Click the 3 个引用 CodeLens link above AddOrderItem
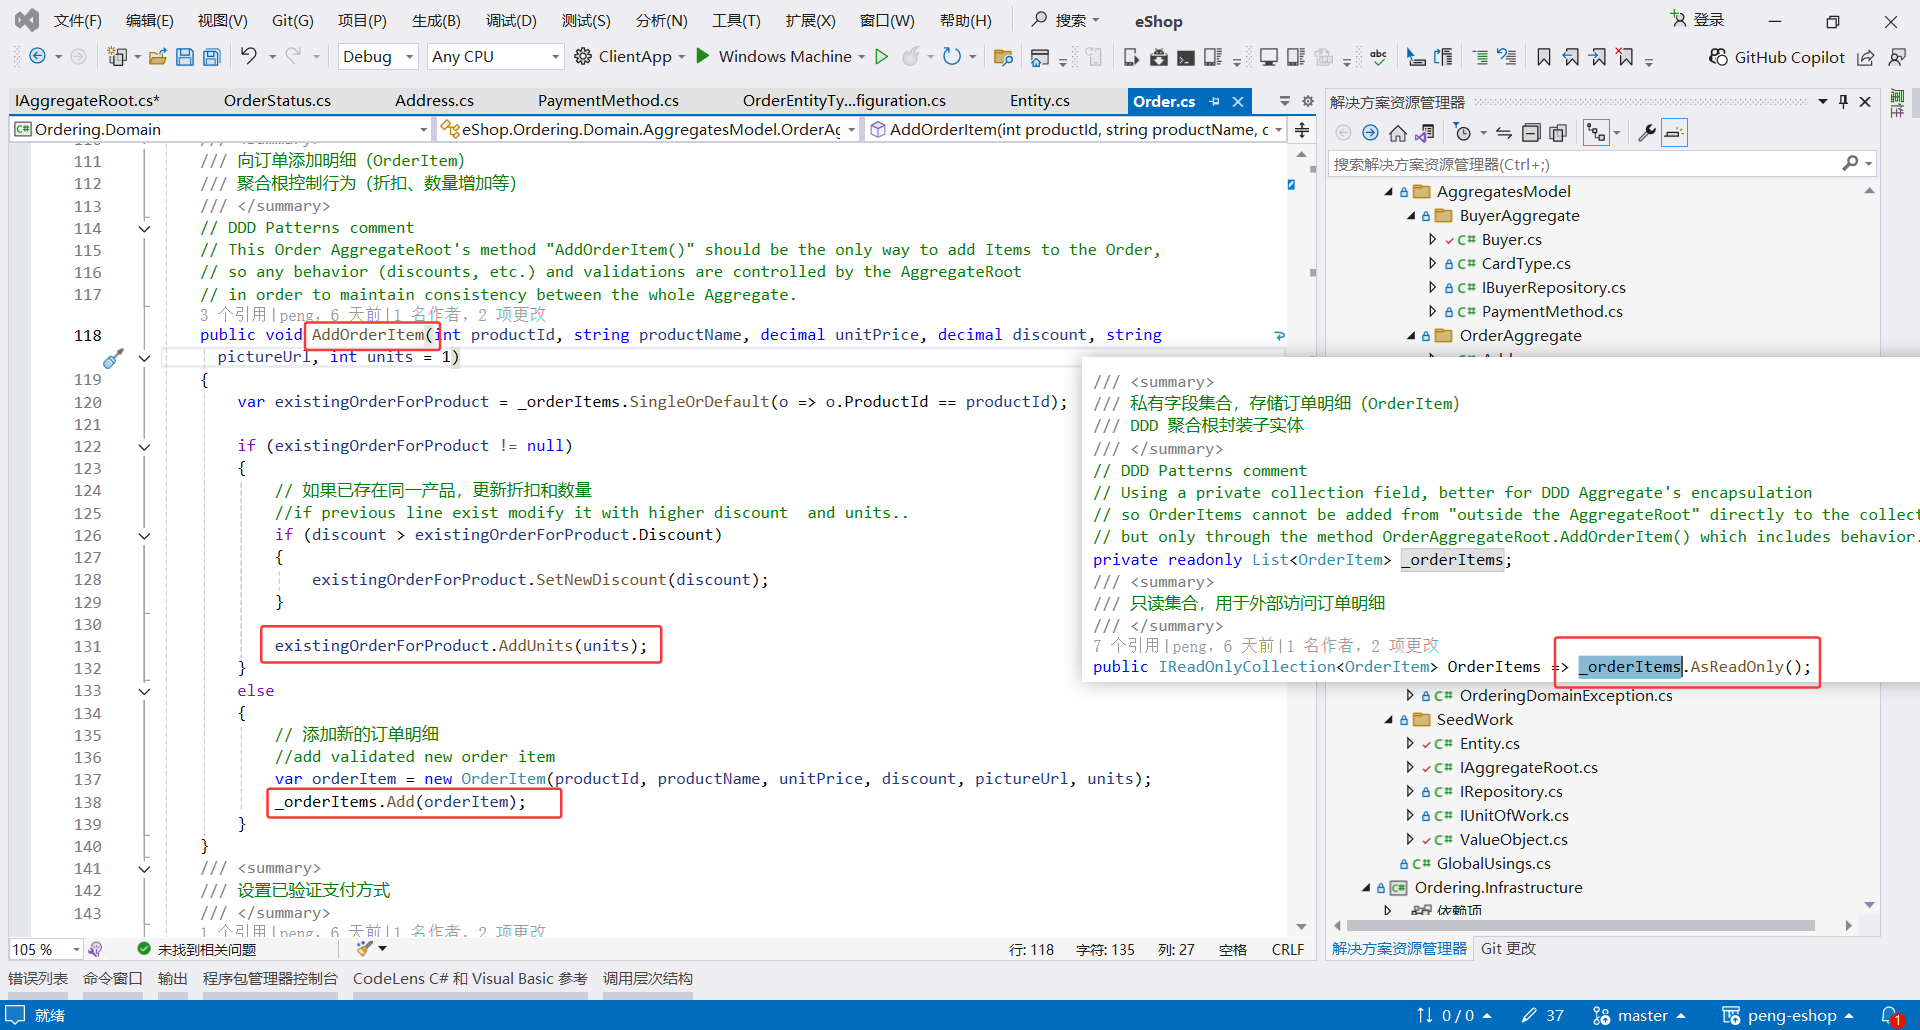This screenshot has height=1030, width=1920. click(x=236, y=315)
